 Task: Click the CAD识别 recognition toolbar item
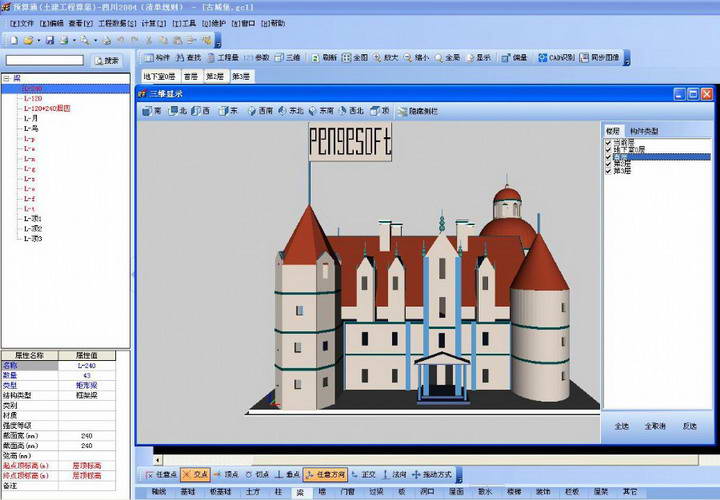pos(556,58)
